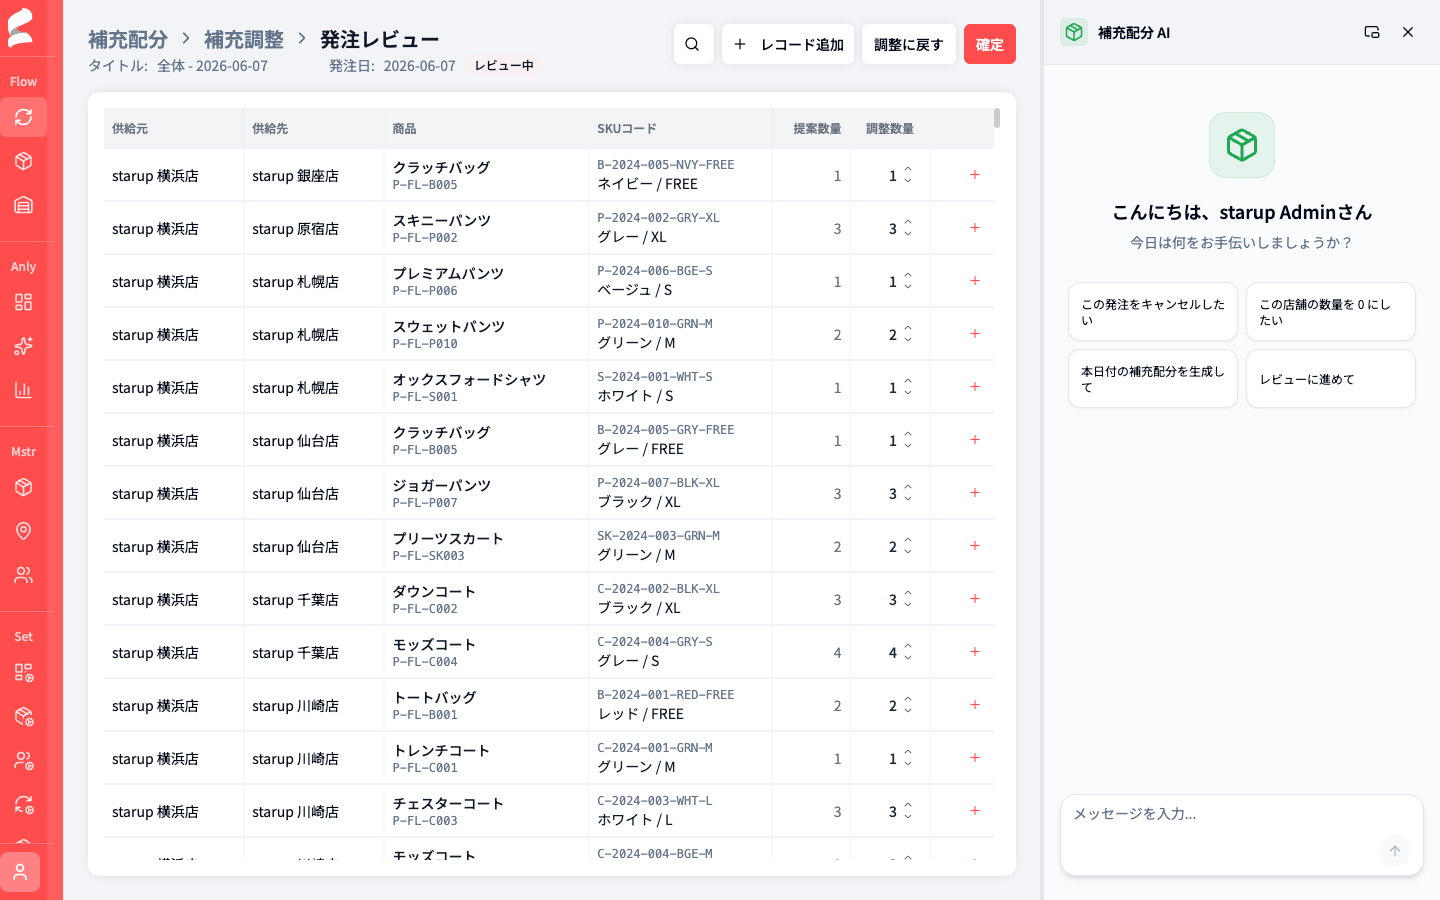Select suggestion レビューに進めて
This screenshot has width=1440, height=900.
[1331, 379]
